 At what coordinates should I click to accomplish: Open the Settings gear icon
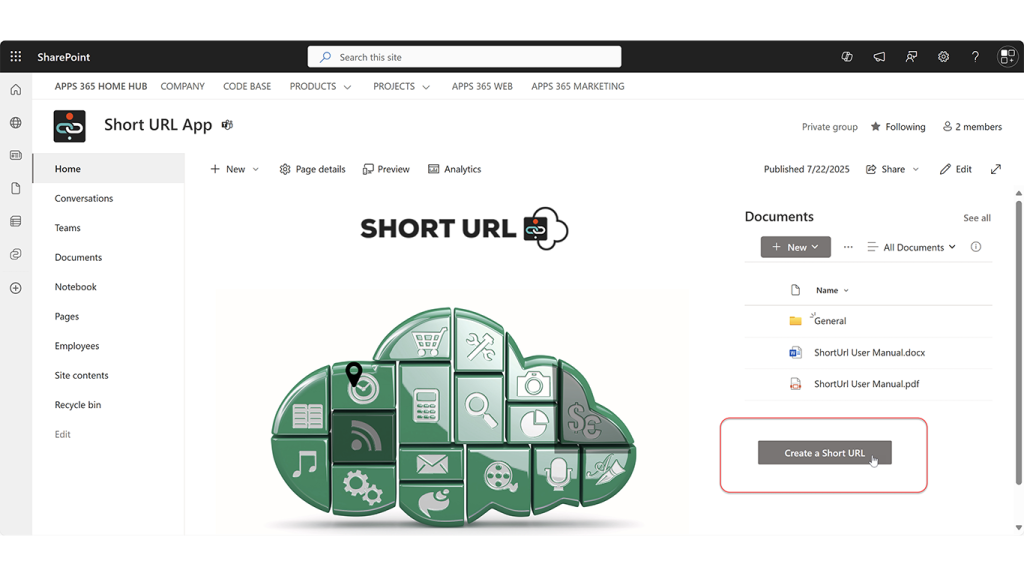tap(943, 57)
